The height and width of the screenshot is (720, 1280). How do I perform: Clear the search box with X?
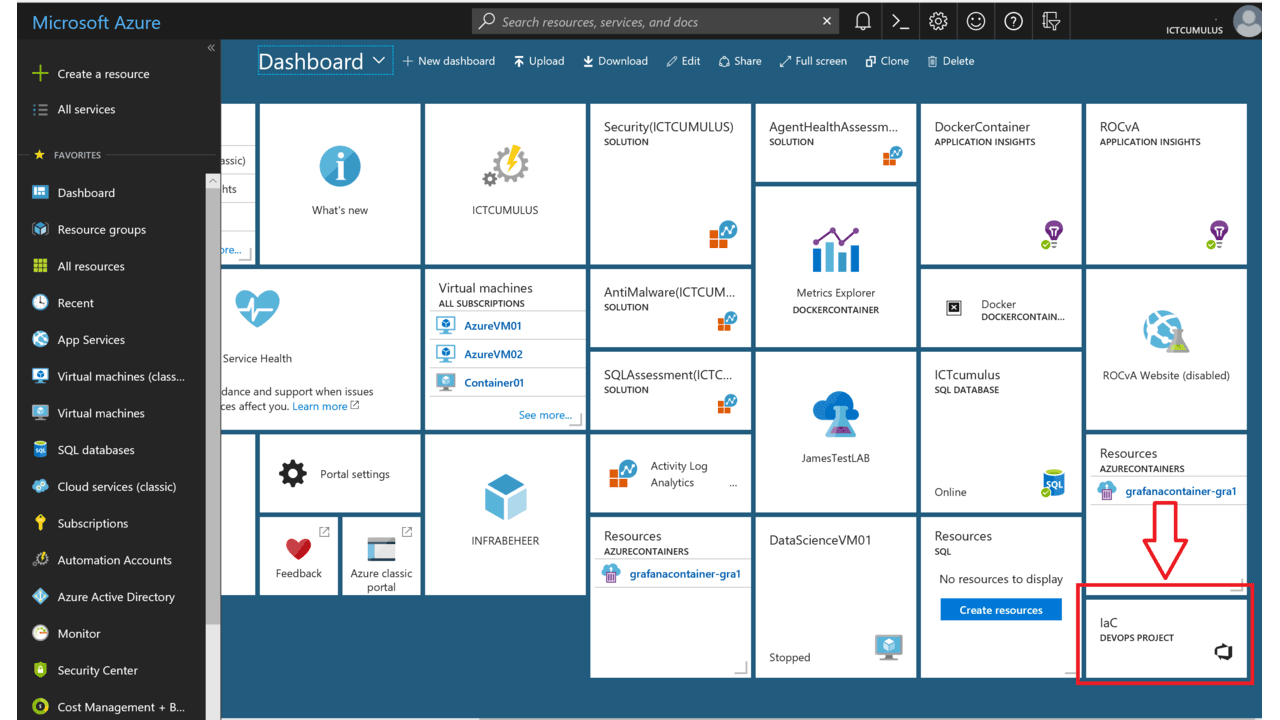click(827, 21)
